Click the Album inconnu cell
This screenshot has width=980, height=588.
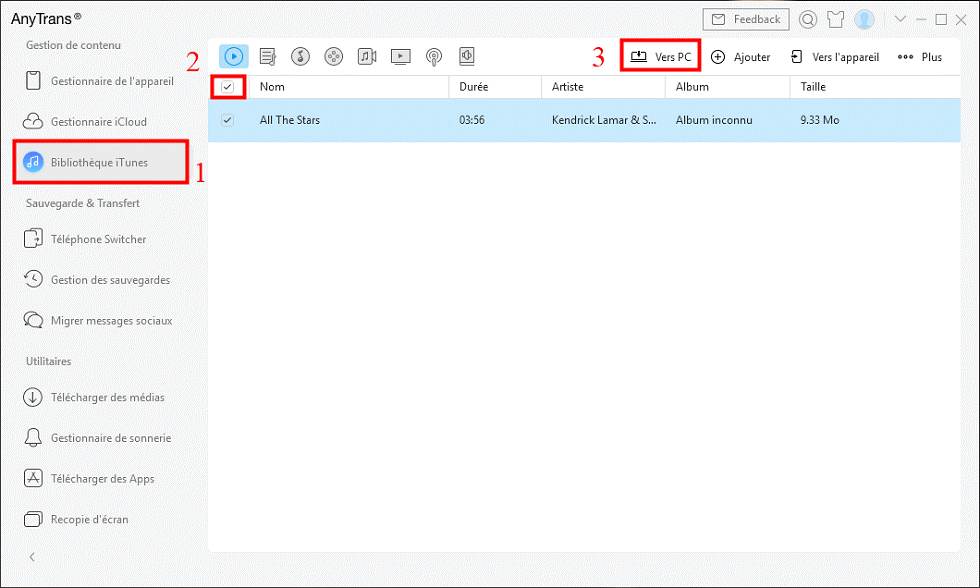714,120
